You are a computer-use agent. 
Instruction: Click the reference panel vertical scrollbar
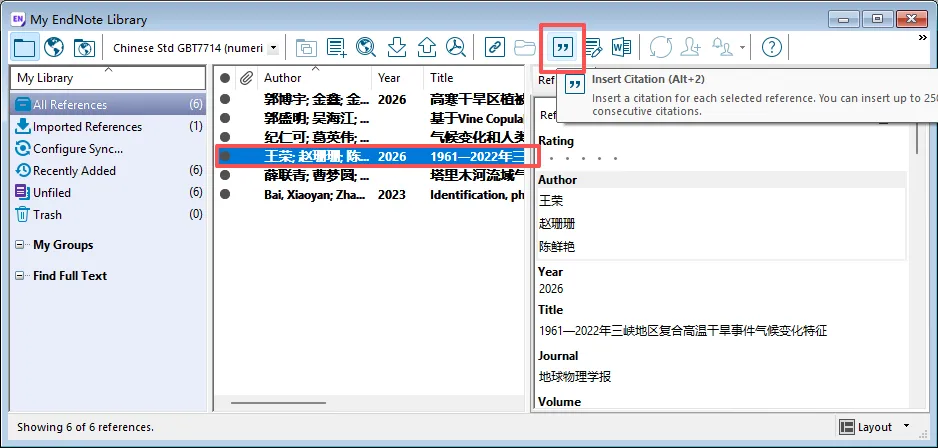(x=916, y=139)
